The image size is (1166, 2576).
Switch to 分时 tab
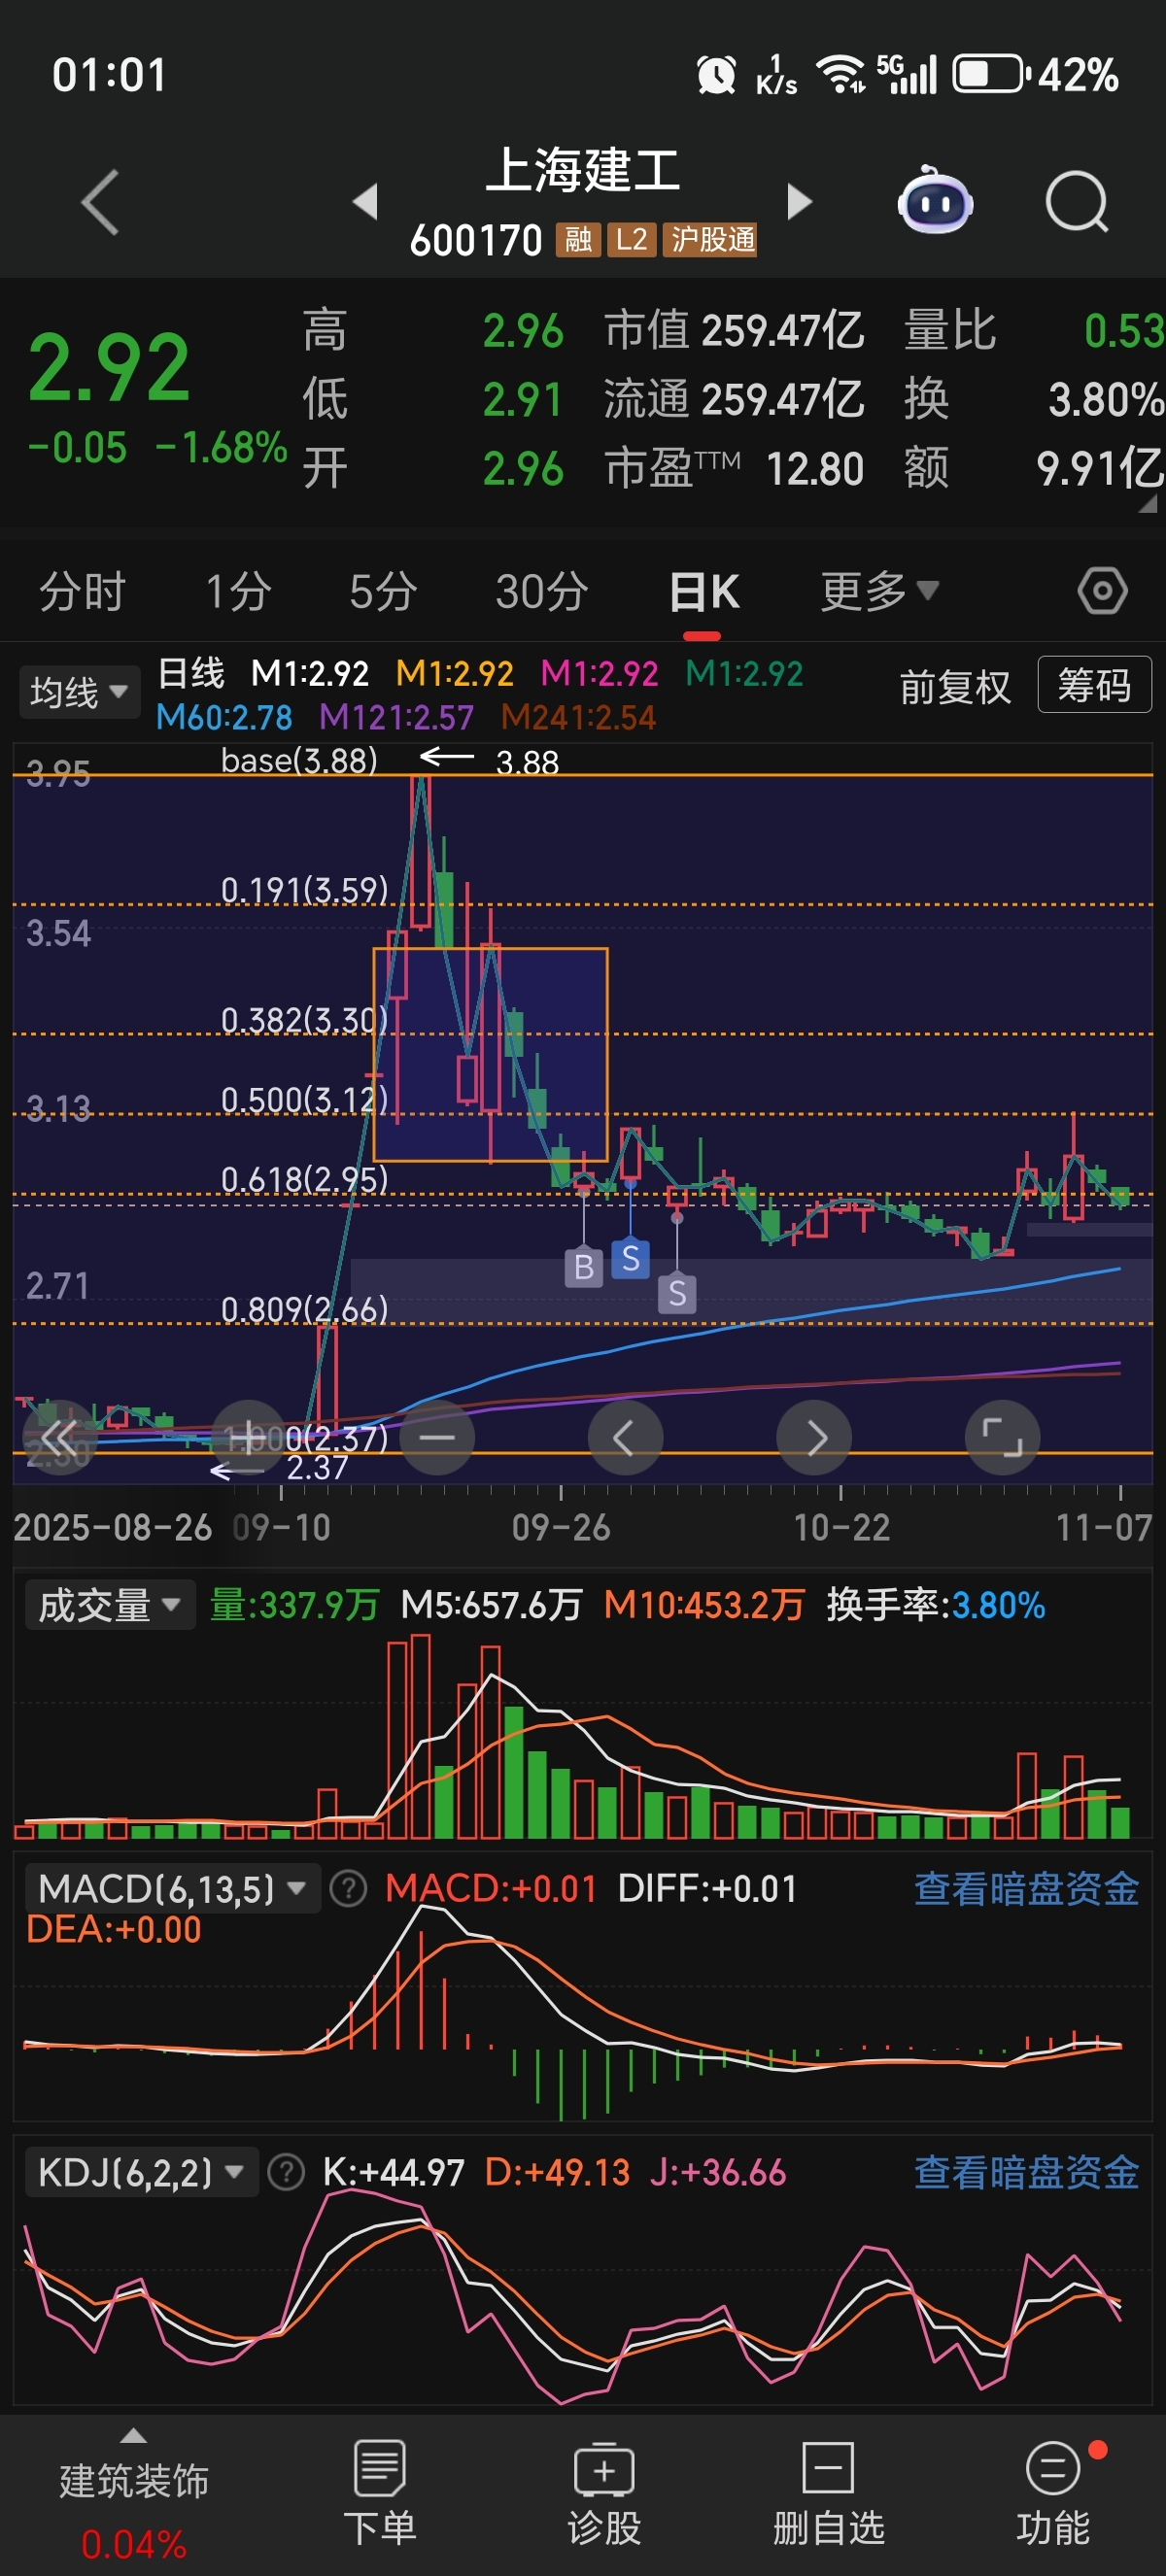point(82,591)
